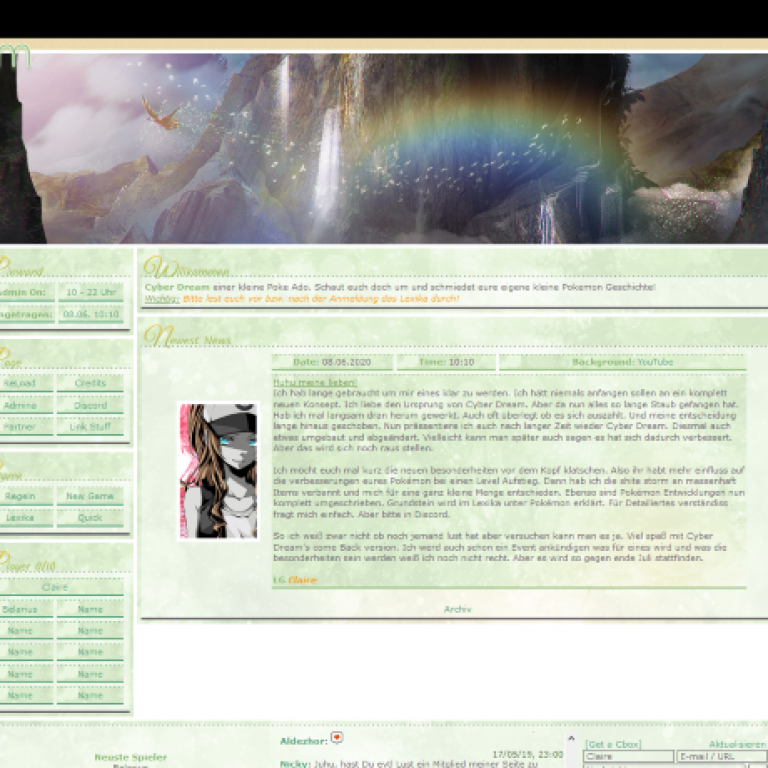Open the Link Stuff page

(x=90, y=427)
